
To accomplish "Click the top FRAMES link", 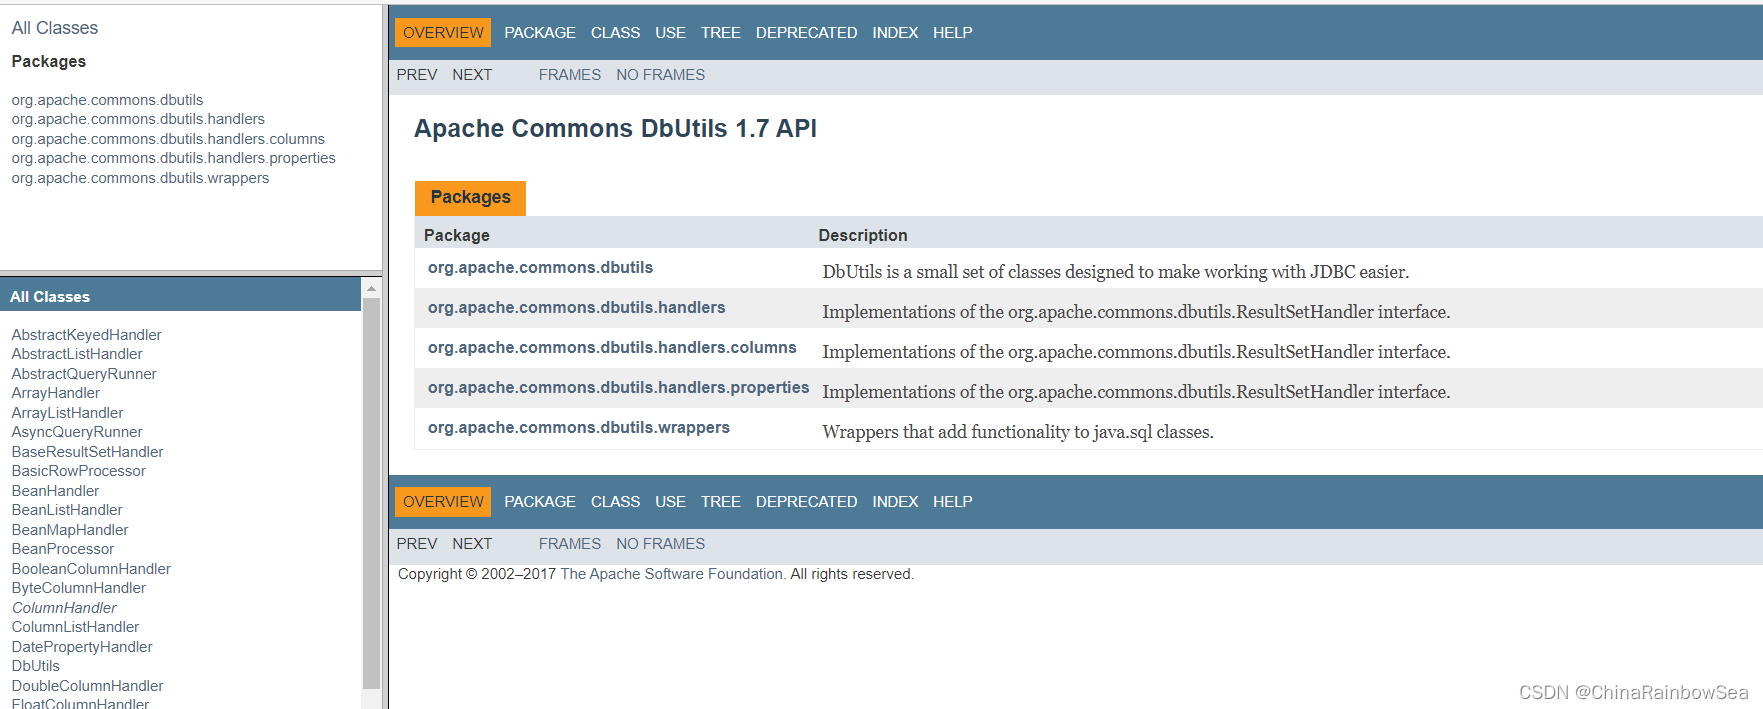I will point(570,75).
